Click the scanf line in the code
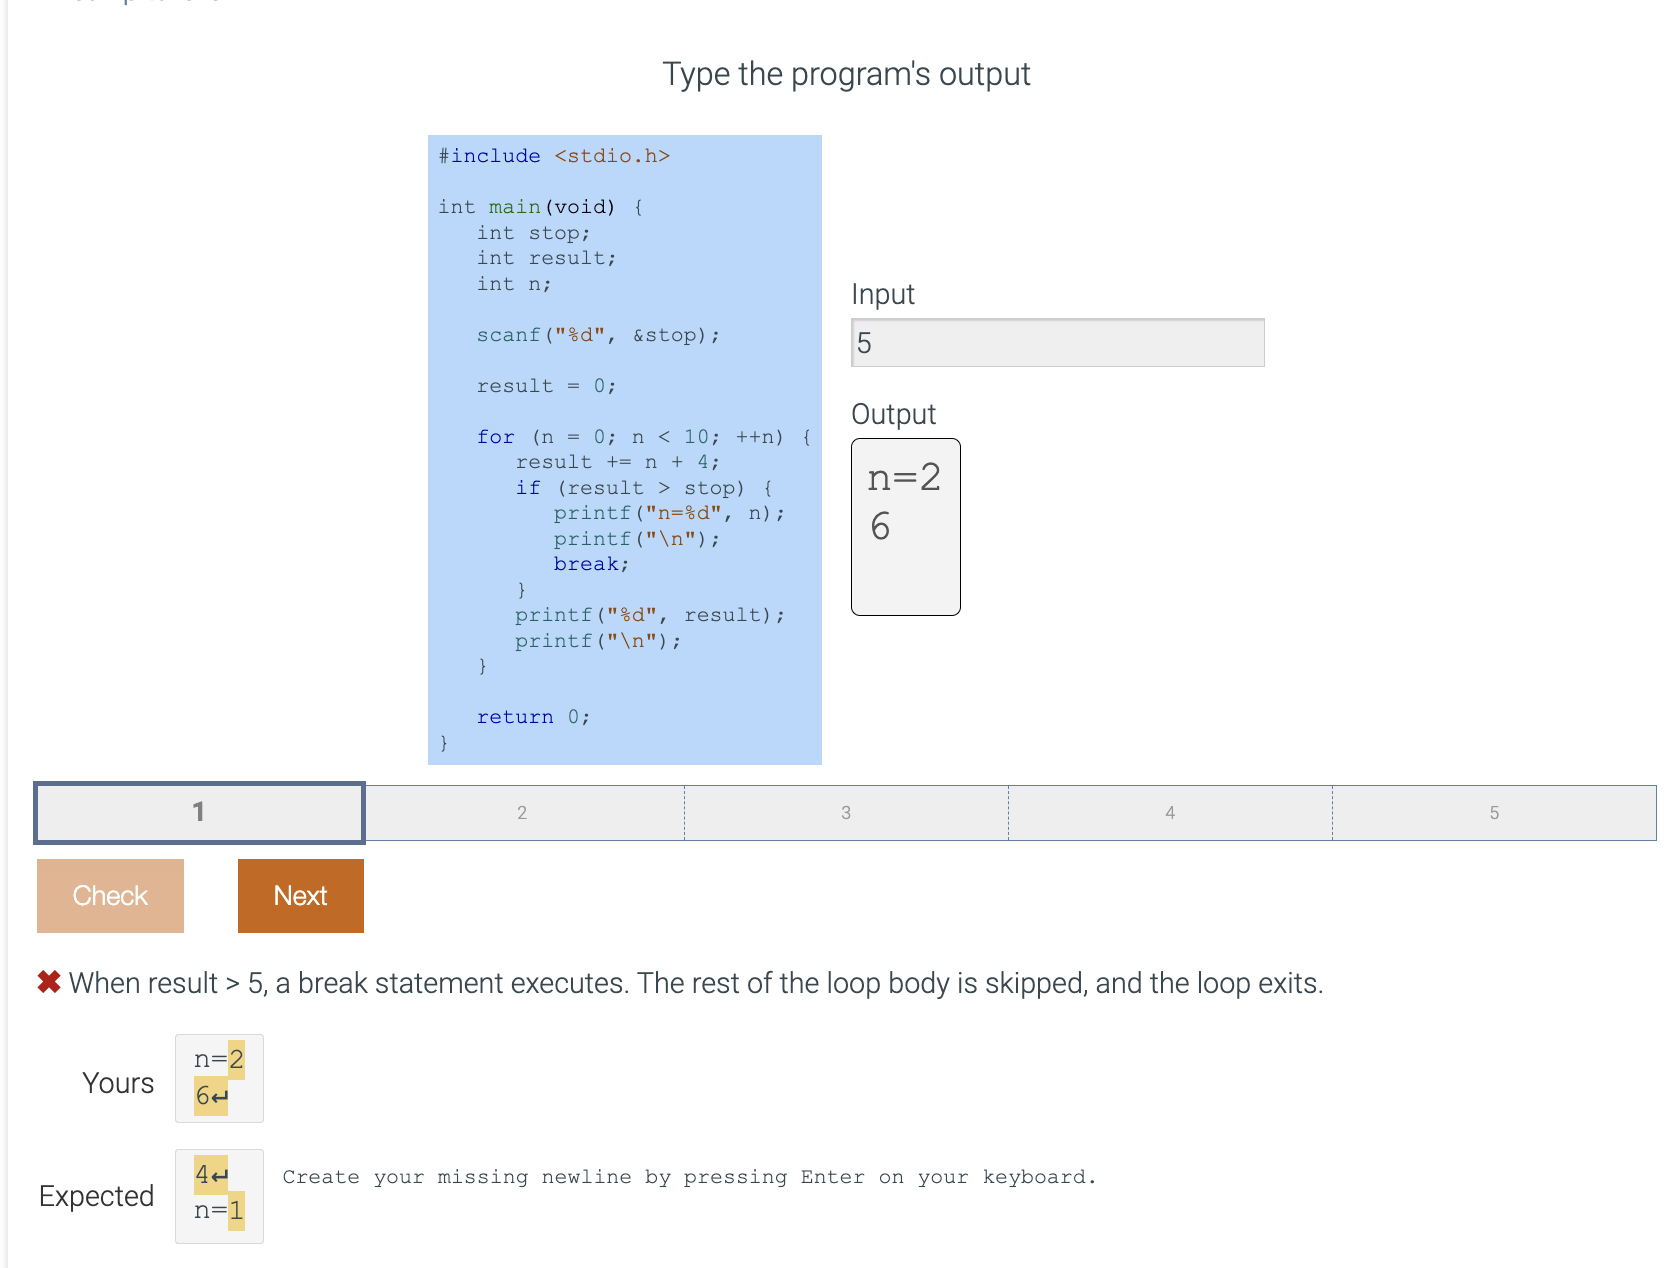This screenshot has width=1676, height=1268. 597,334
